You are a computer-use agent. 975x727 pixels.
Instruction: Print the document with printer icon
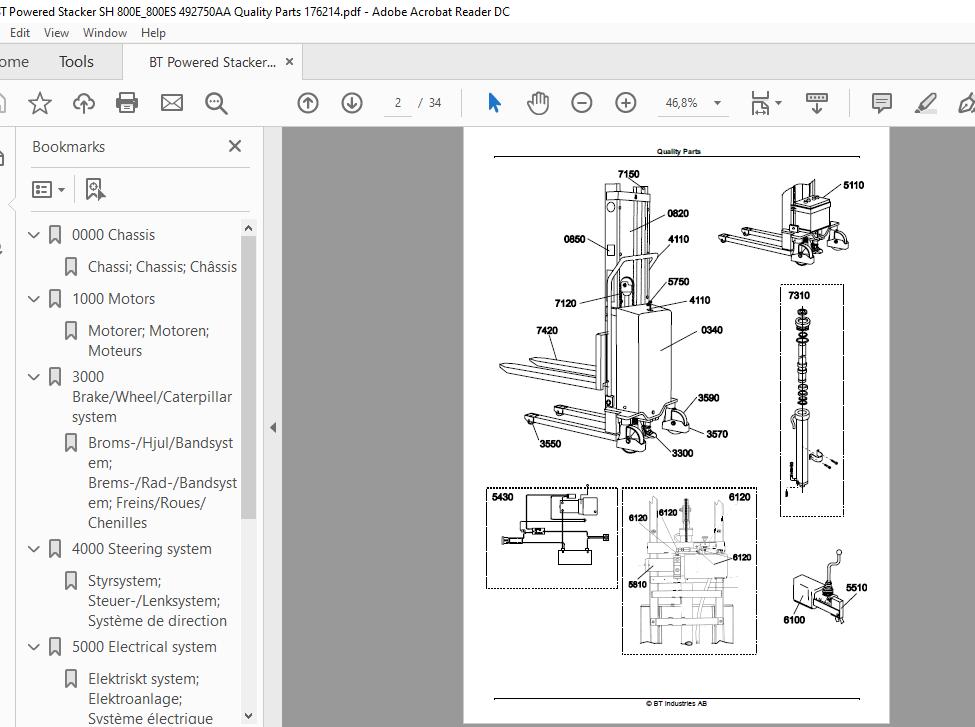(x=127, y=103)
